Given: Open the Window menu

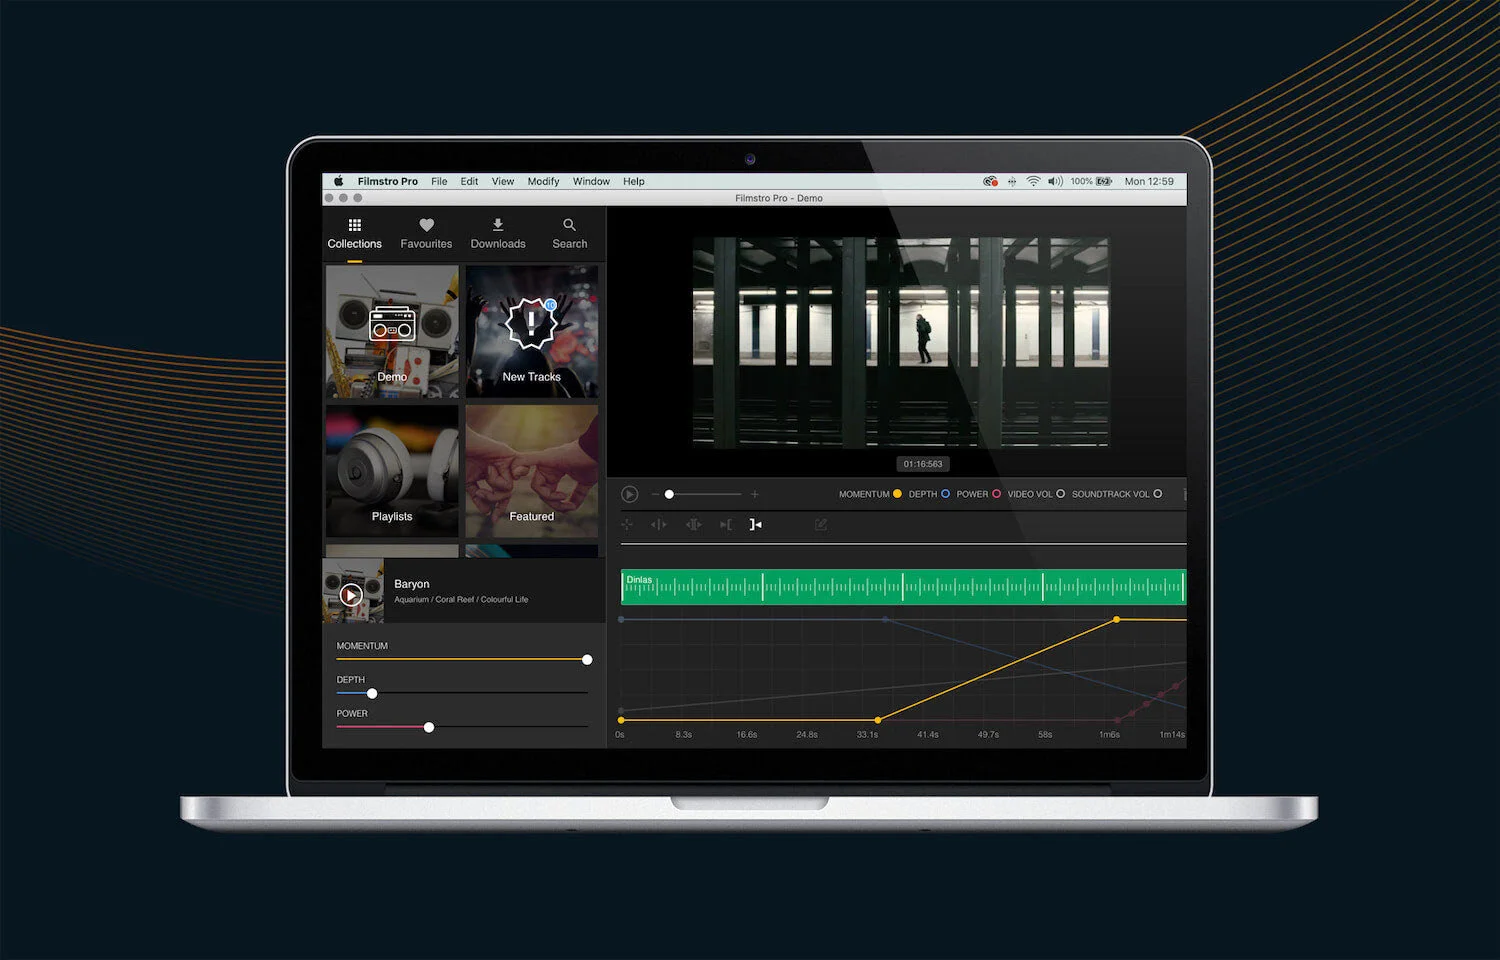Looking at the screenshot, I should tap(590, 181).
